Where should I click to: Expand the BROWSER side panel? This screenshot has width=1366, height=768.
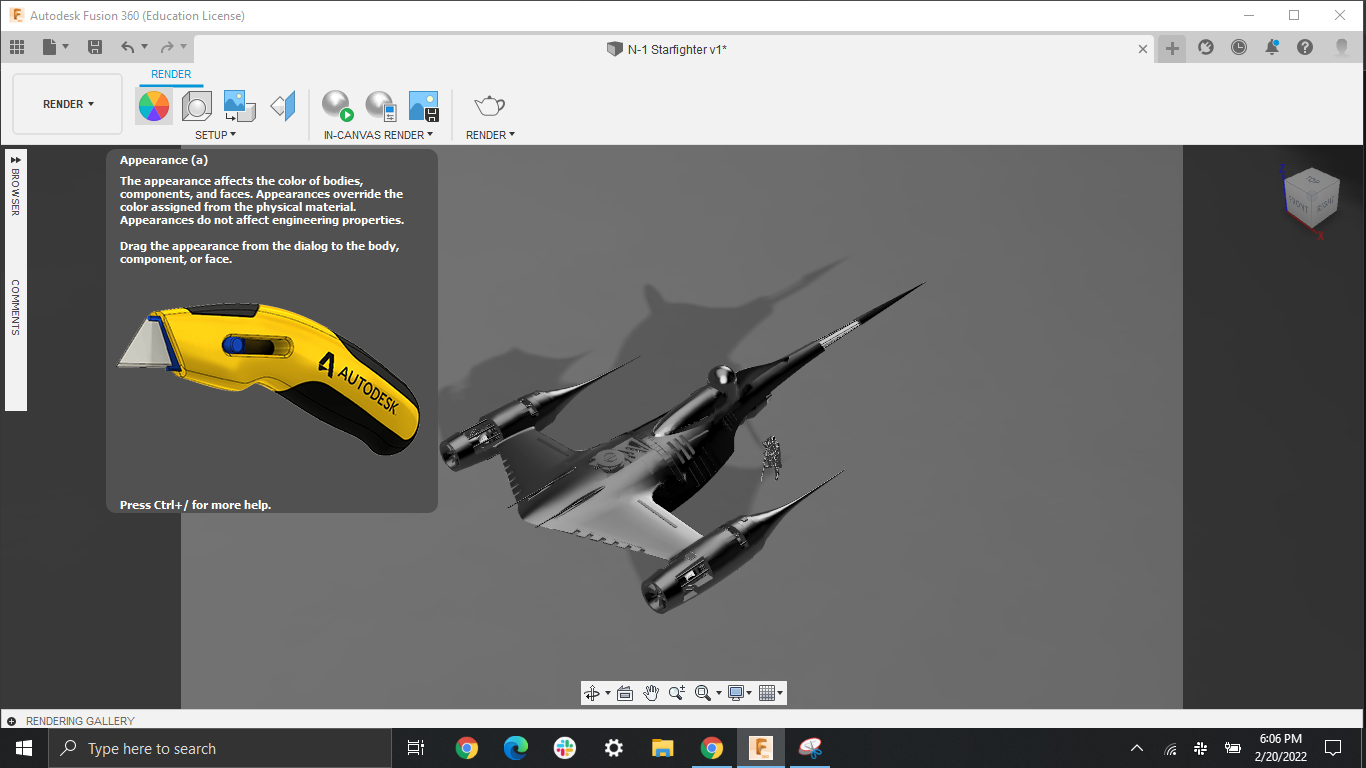[x=16, y=159]
